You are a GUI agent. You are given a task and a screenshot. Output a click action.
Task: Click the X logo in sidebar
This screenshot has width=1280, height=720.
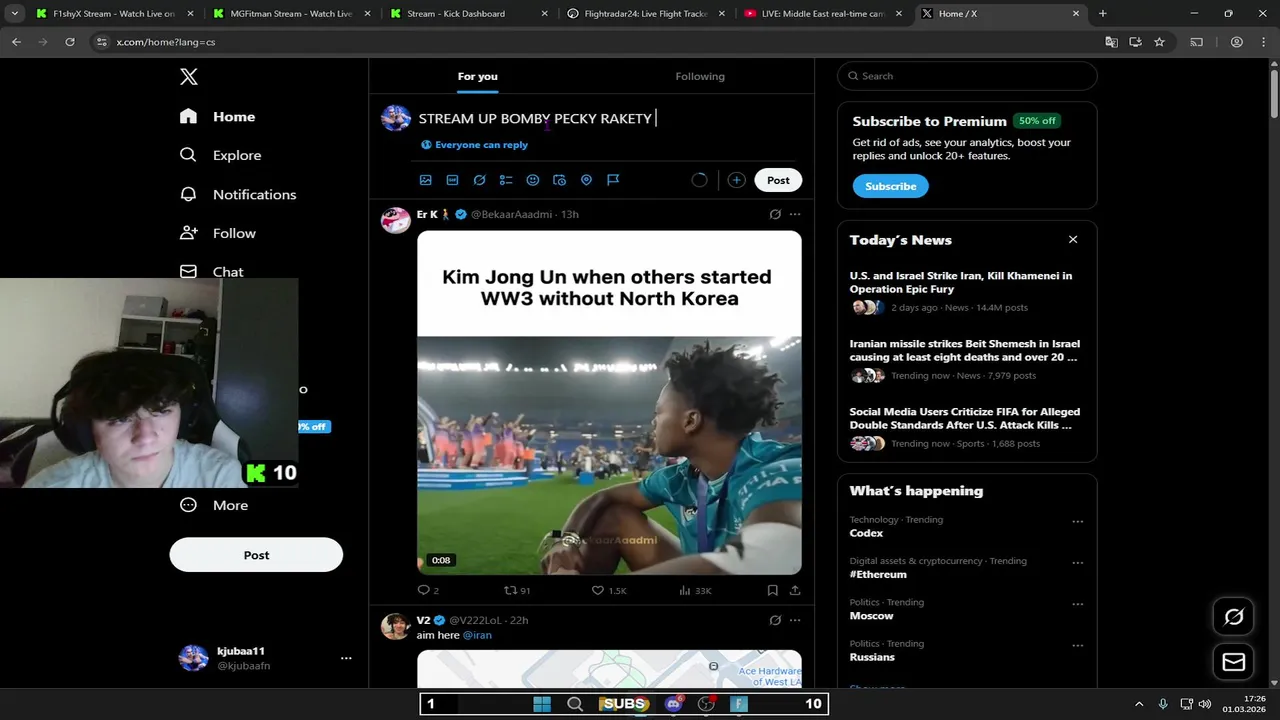[188, 76]
